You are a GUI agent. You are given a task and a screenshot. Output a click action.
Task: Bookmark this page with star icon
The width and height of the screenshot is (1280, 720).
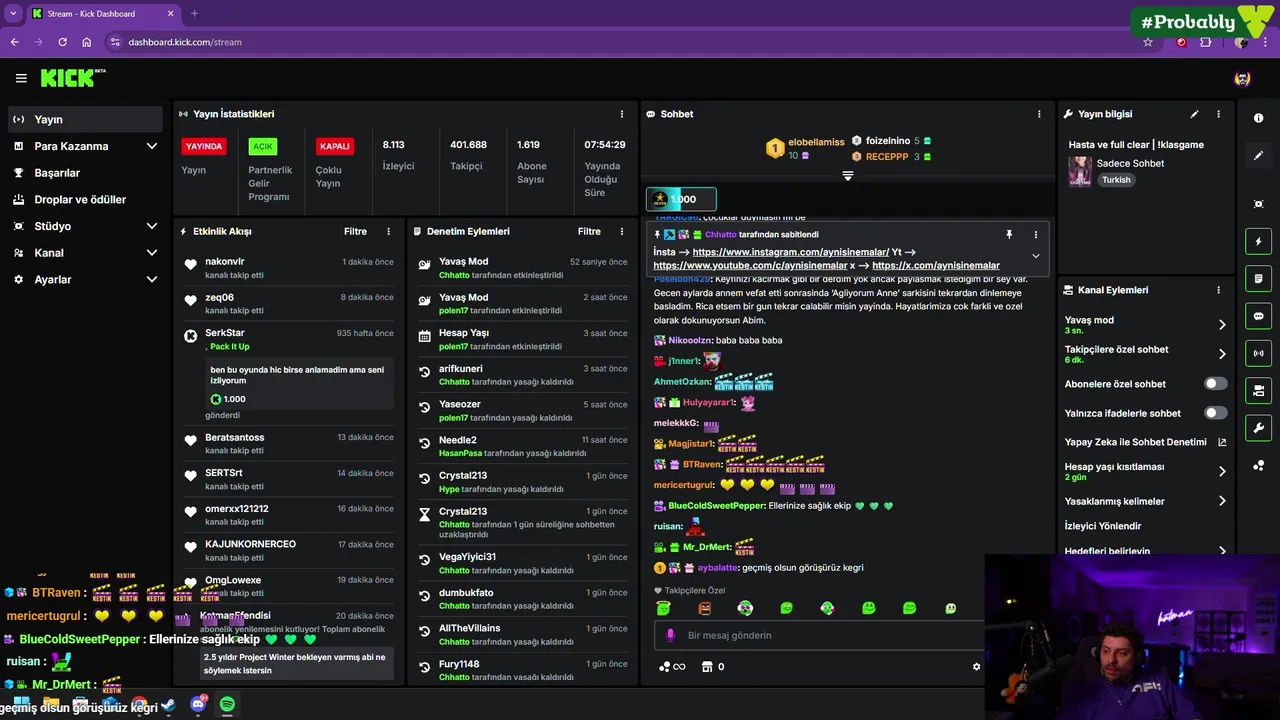pyautogui.click(x=1148, y=42)
